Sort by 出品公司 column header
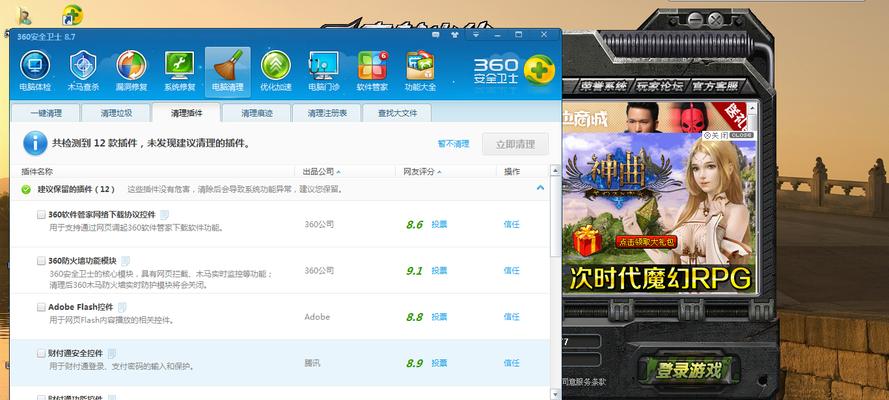 tap(321, 172)
